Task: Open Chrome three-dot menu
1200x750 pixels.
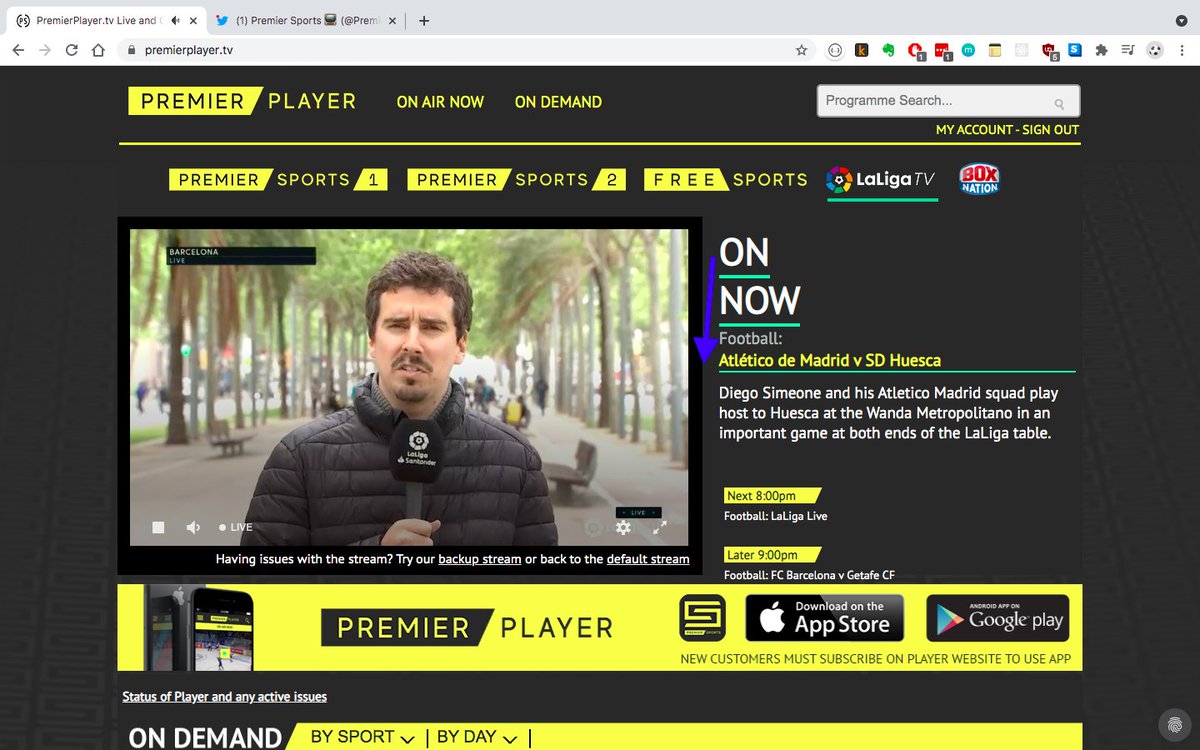Action: pyautogui.click(x=1182, y=50)
